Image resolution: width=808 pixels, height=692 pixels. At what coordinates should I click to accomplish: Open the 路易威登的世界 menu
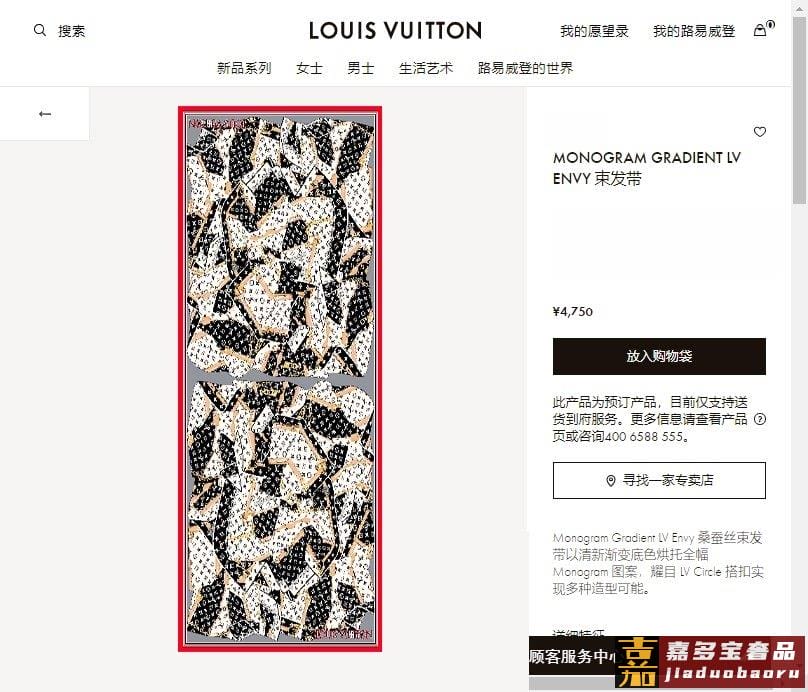coord(525,68)
